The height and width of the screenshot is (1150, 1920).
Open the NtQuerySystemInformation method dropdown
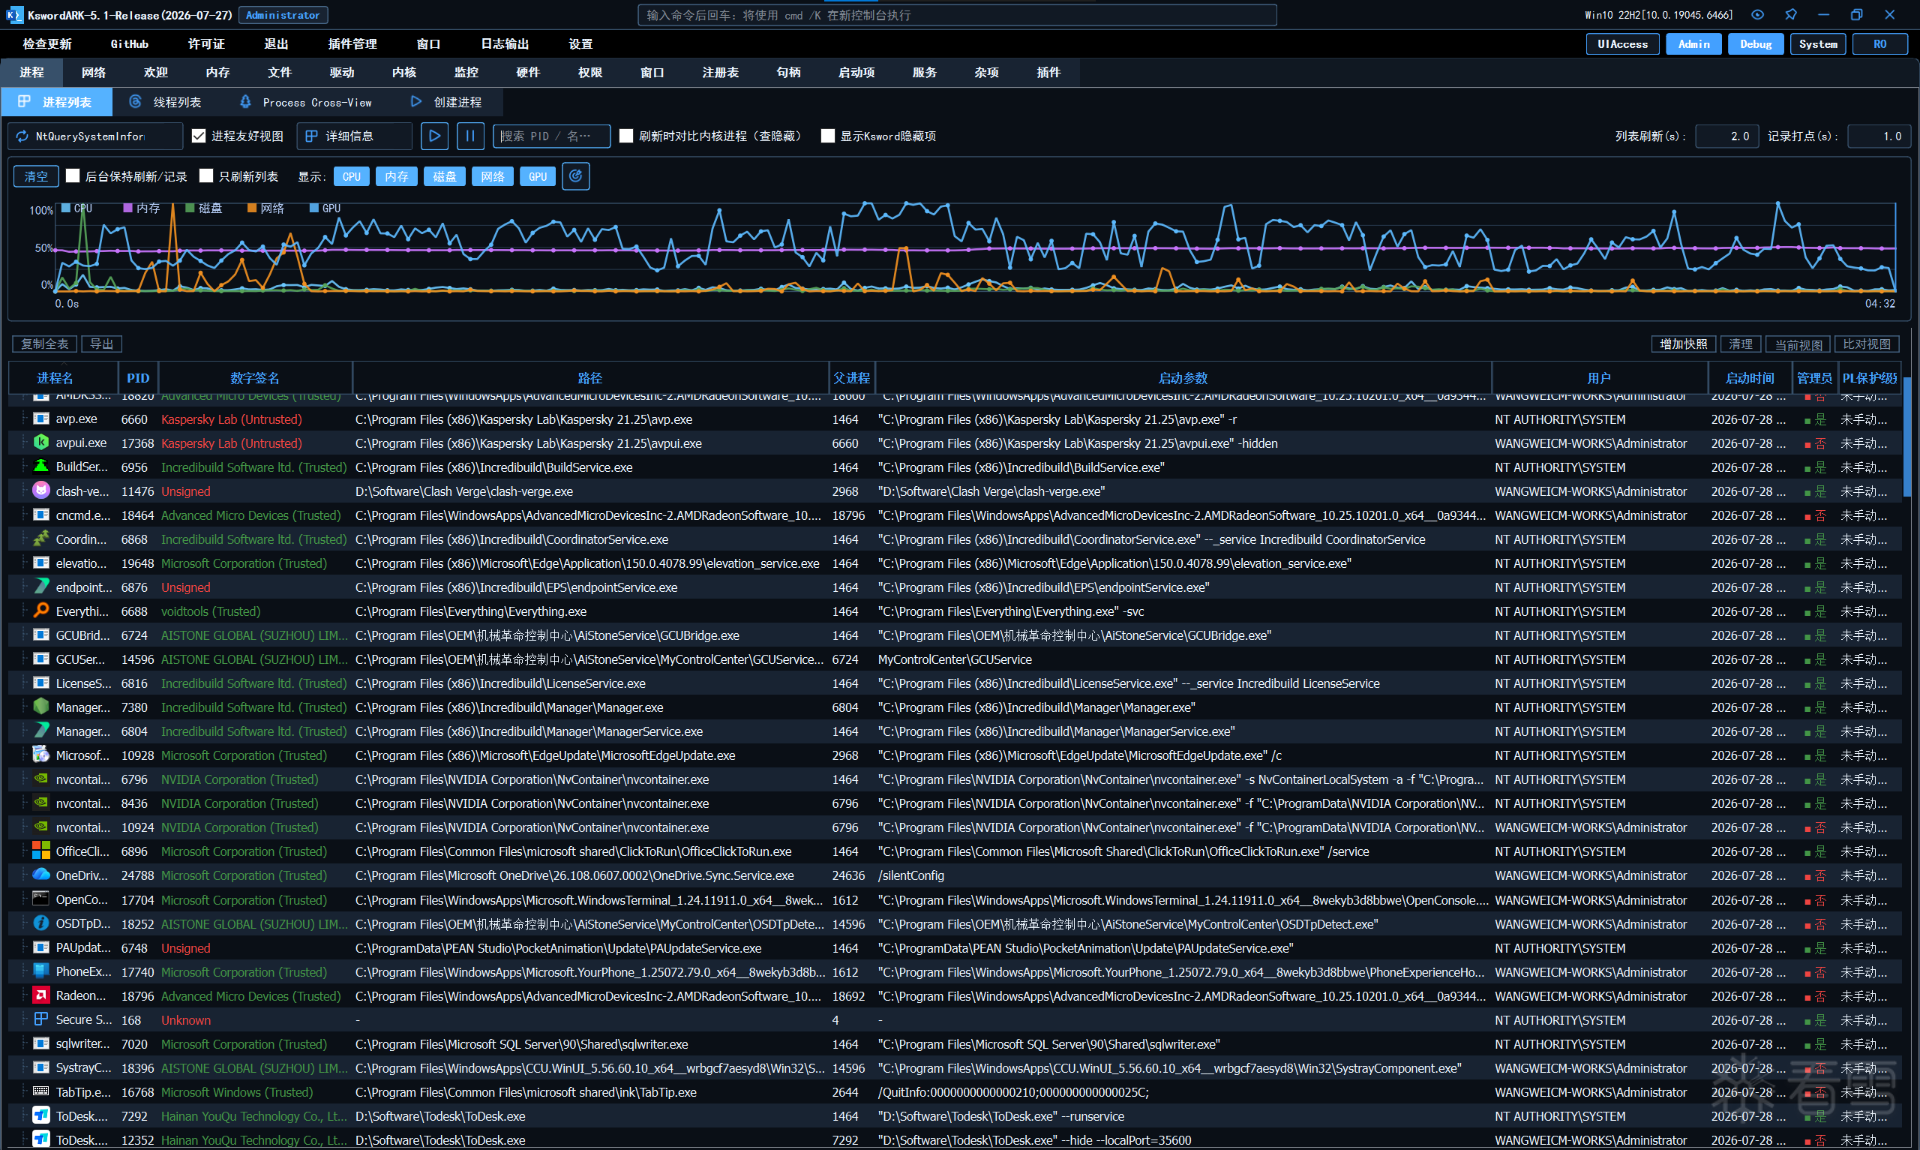coord(96,136)
